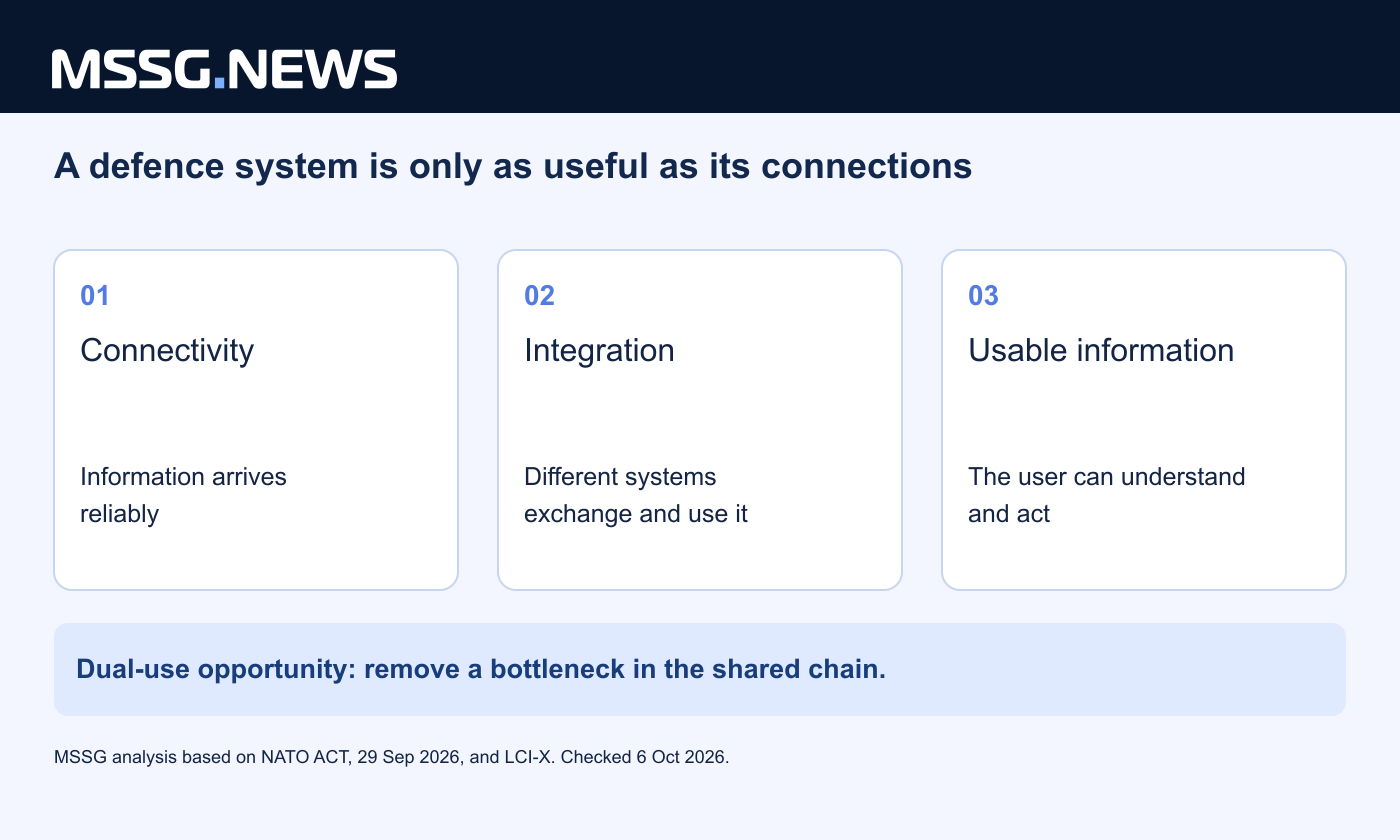Screen dimensions: 1400x840
Task: Select the "Connectivity" card title
Action: (167, 350)
